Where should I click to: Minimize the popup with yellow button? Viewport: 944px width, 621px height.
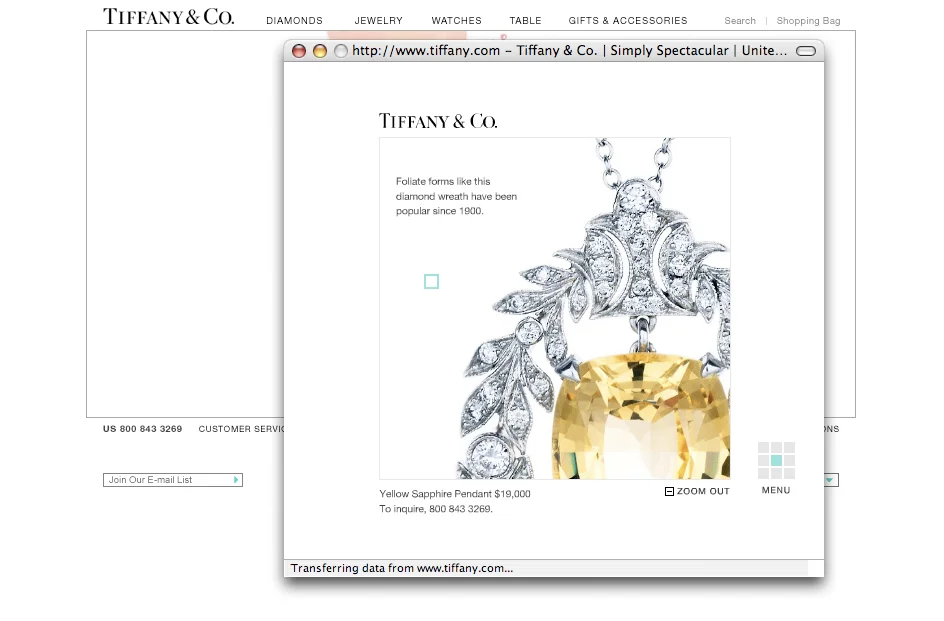320,51
